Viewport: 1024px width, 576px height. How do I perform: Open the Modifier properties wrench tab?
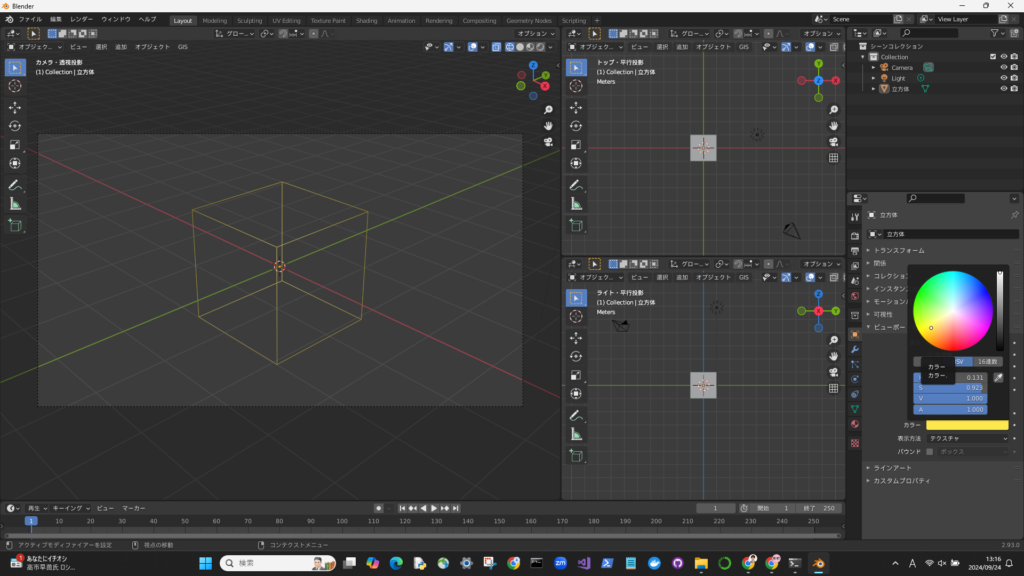(x=854, y=349)
